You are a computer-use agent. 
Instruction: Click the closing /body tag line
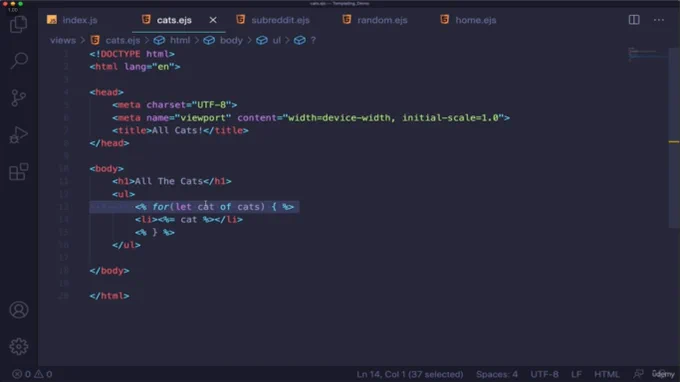coord(109,271)
